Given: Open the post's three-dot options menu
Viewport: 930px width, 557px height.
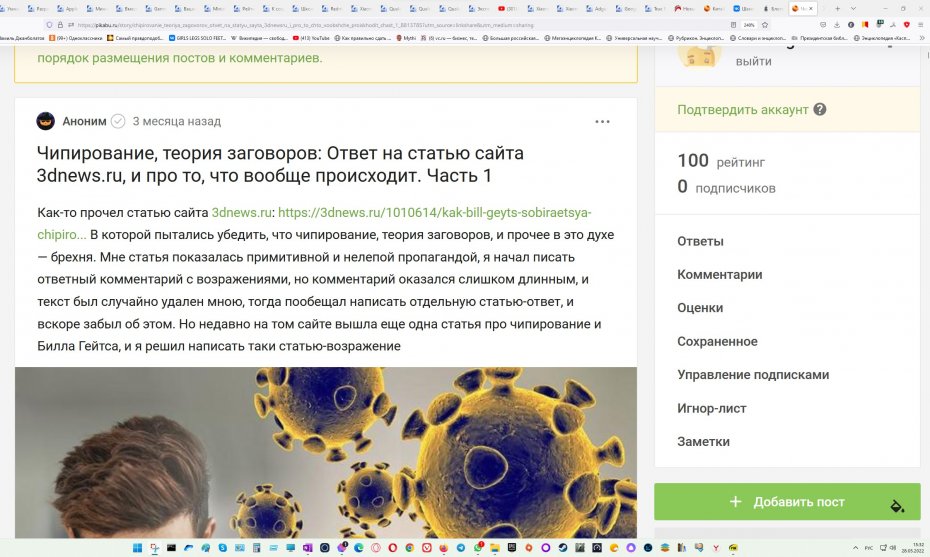Looking at the screenshot, I should pyautogui.click(x=602, y=122).
